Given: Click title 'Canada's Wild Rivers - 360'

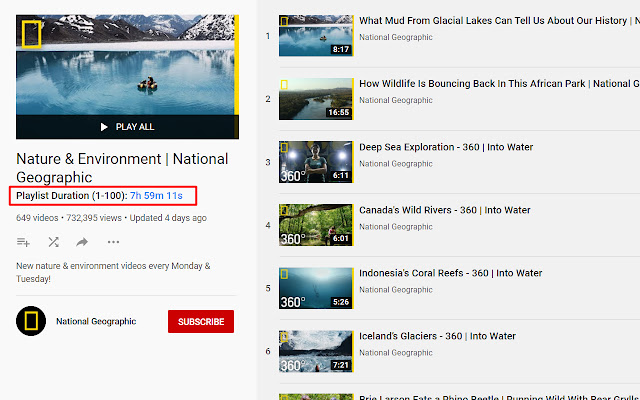Looking at the screenshot, I should 445,210.
